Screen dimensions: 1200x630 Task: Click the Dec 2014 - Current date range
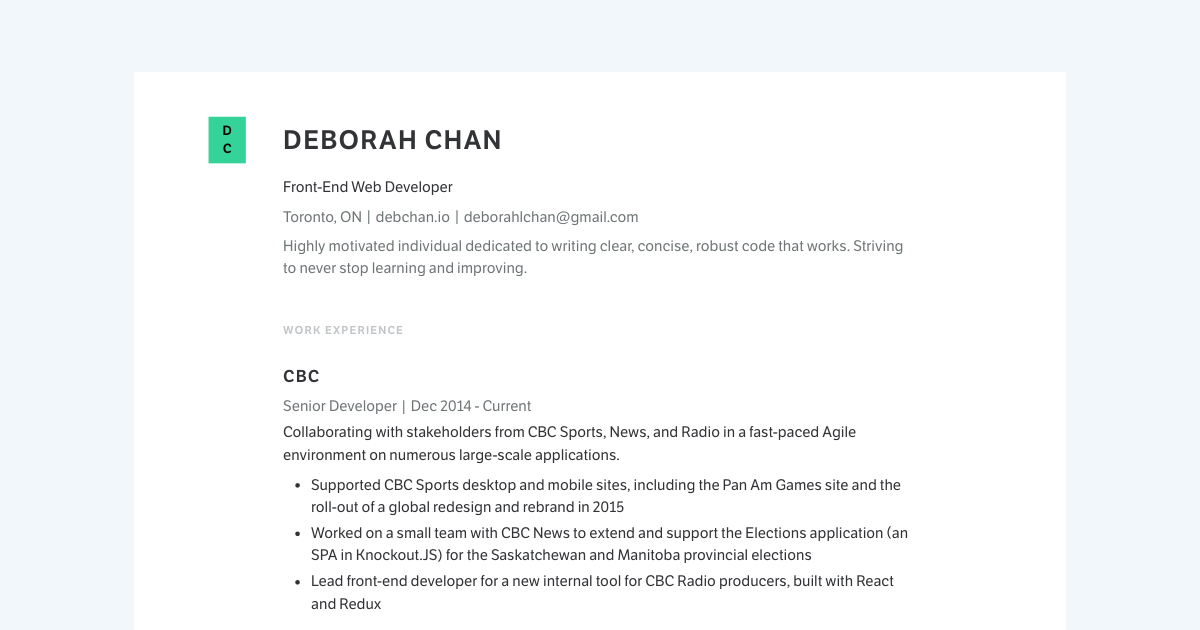pos(471,406)
